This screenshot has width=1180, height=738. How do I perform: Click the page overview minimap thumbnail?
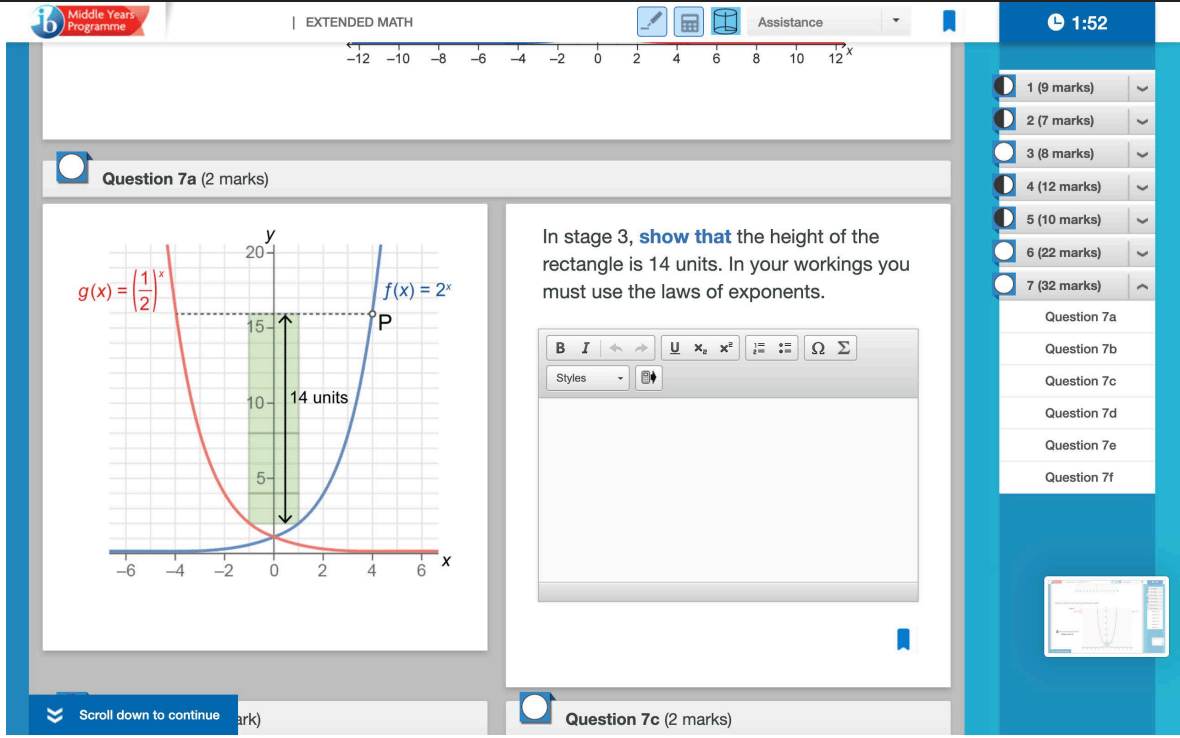point(1106,616)
